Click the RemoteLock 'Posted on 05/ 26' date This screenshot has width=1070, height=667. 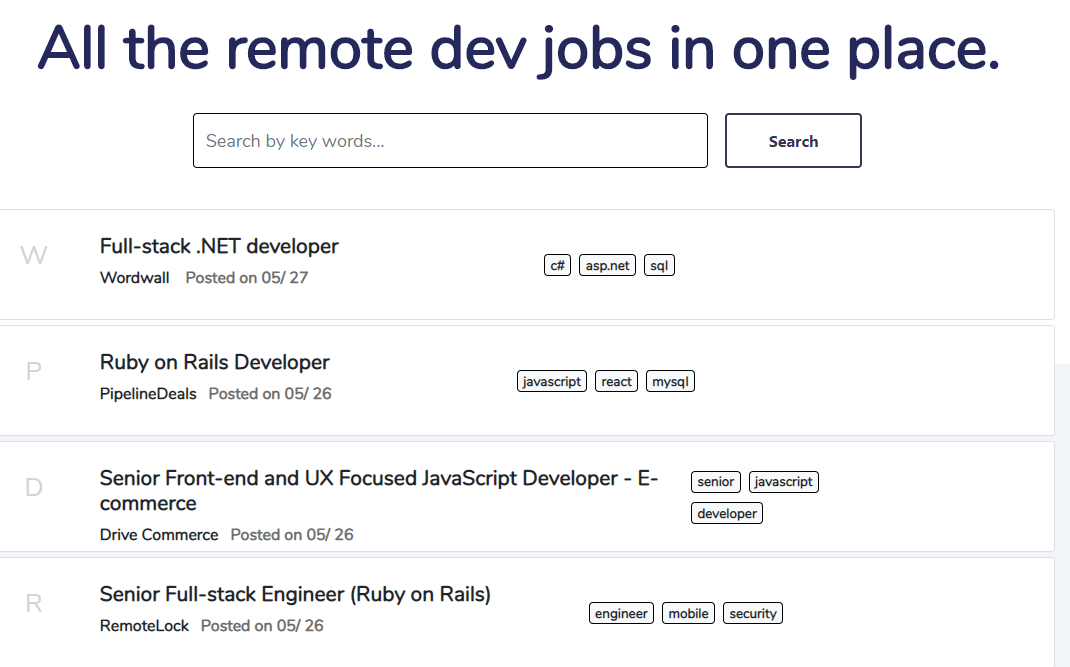click(x=262, y=625)
